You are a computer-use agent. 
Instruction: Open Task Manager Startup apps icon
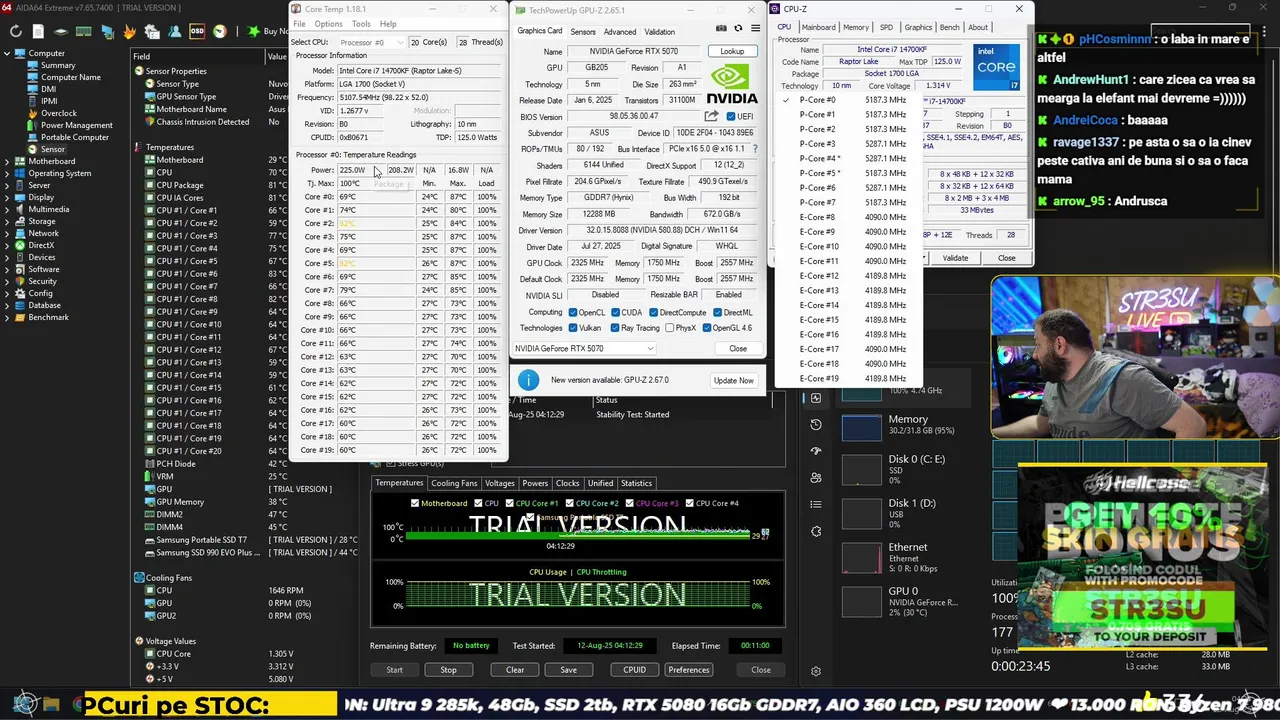816,451
